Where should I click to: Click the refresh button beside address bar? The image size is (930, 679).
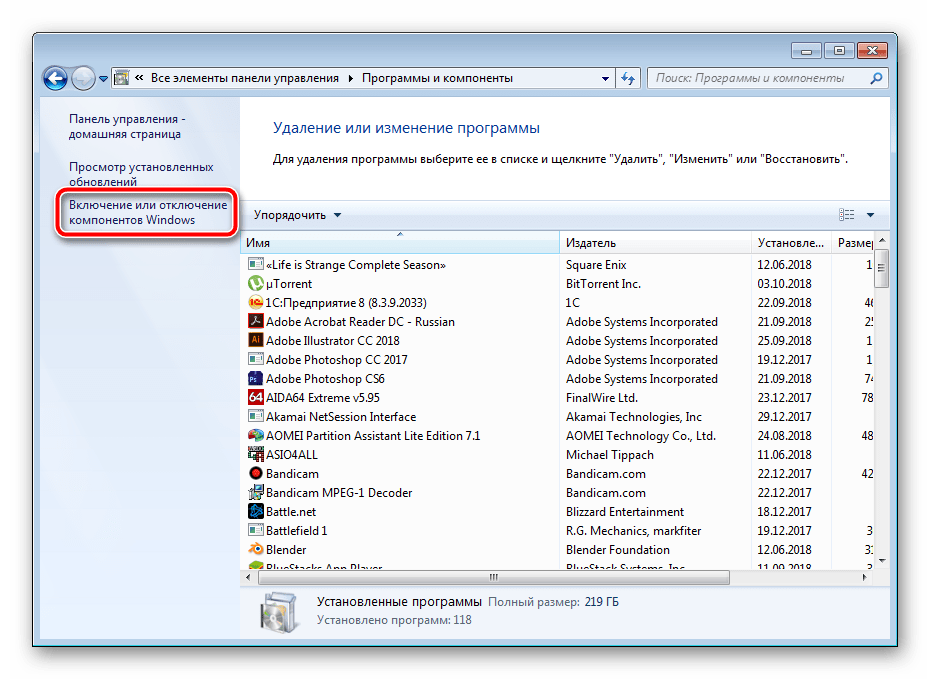(x=629, y=78)
